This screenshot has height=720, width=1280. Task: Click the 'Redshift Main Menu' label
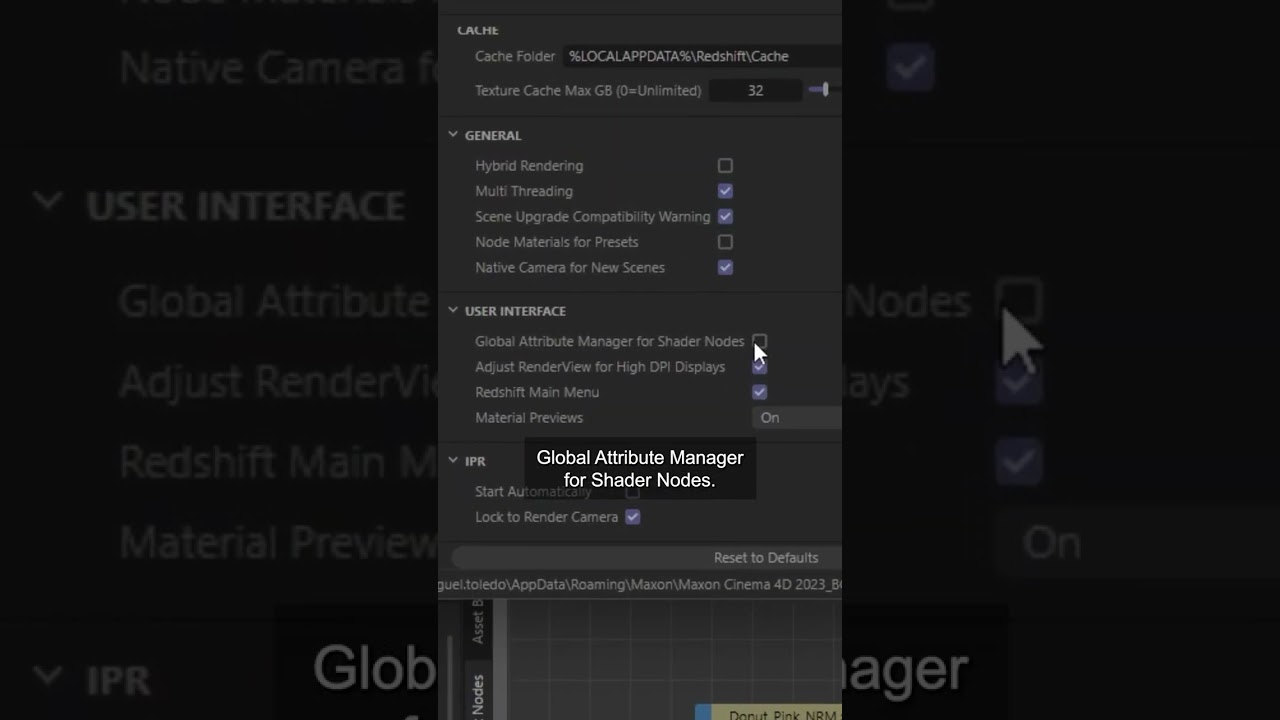coord(537,392)
